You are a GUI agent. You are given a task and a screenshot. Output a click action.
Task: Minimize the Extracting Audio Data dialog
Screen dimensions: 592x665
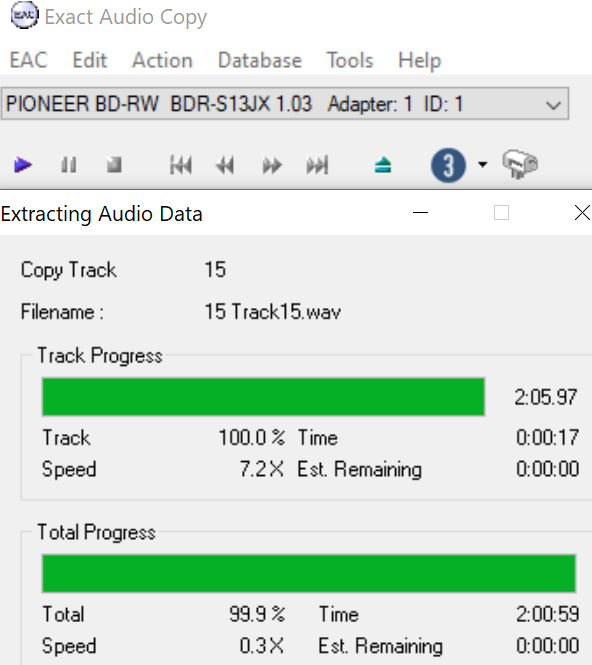[x=420, y=212]
